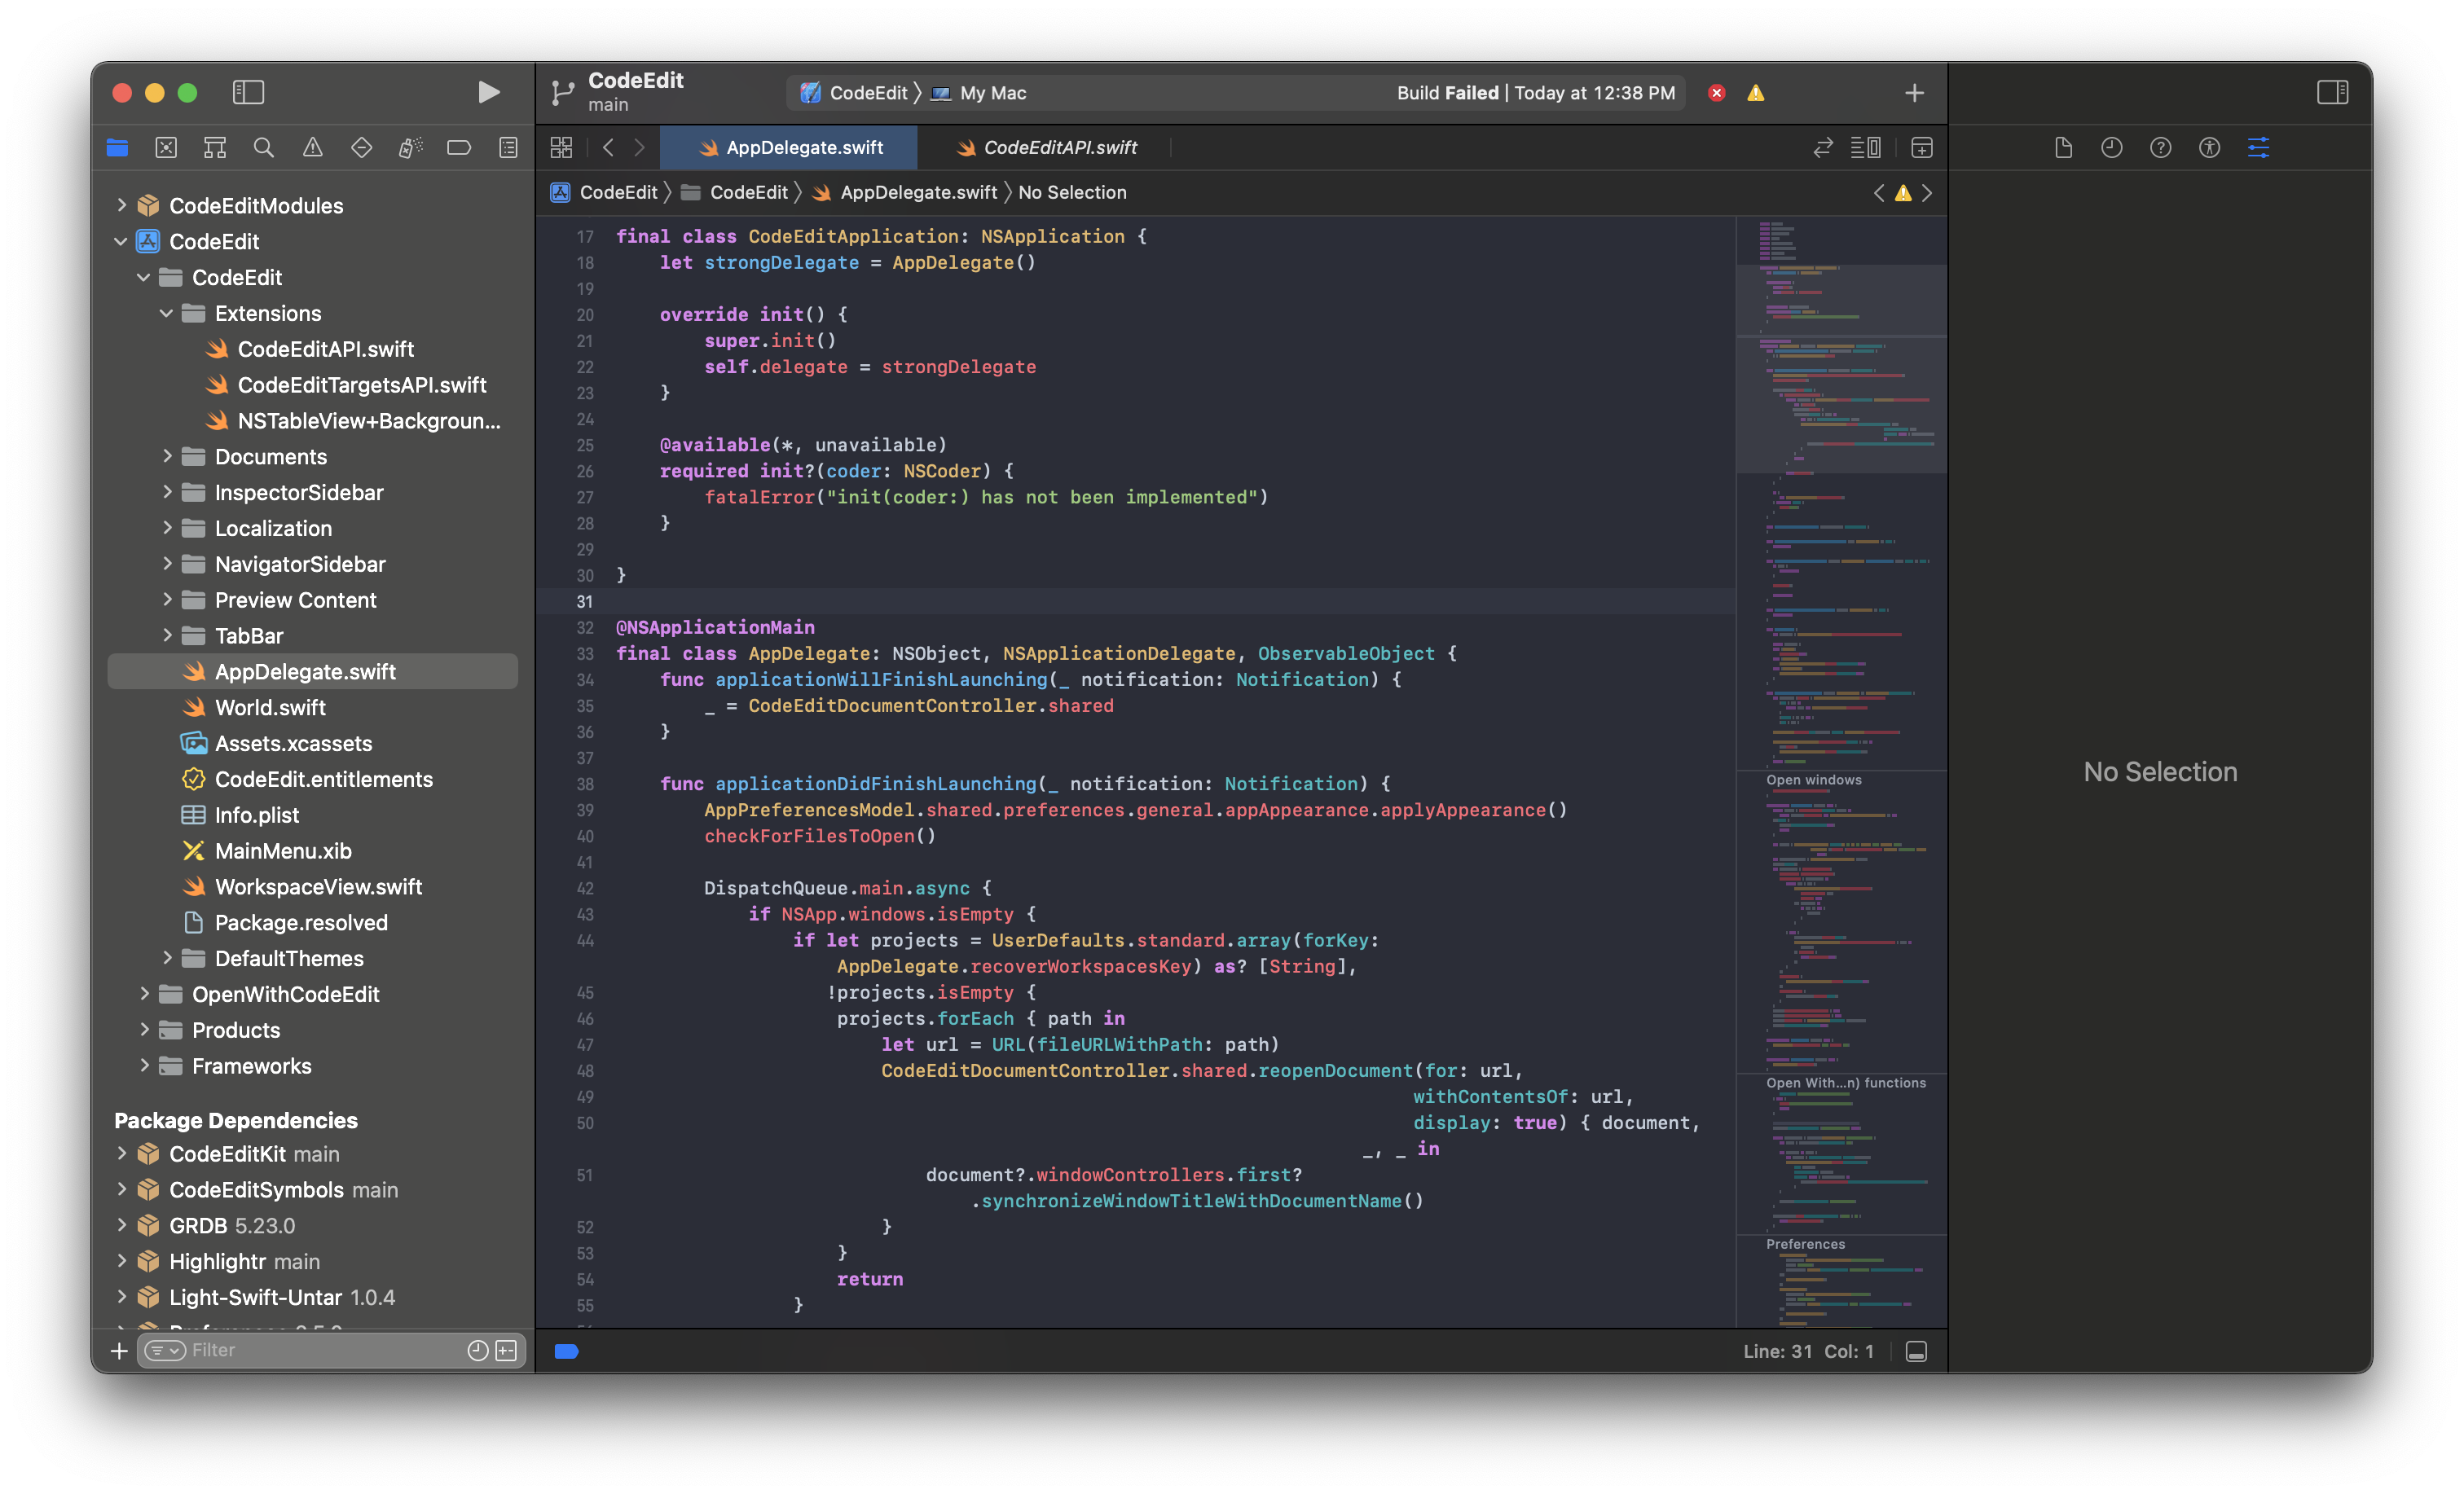Click the red build error indicator

(1716, 93)
